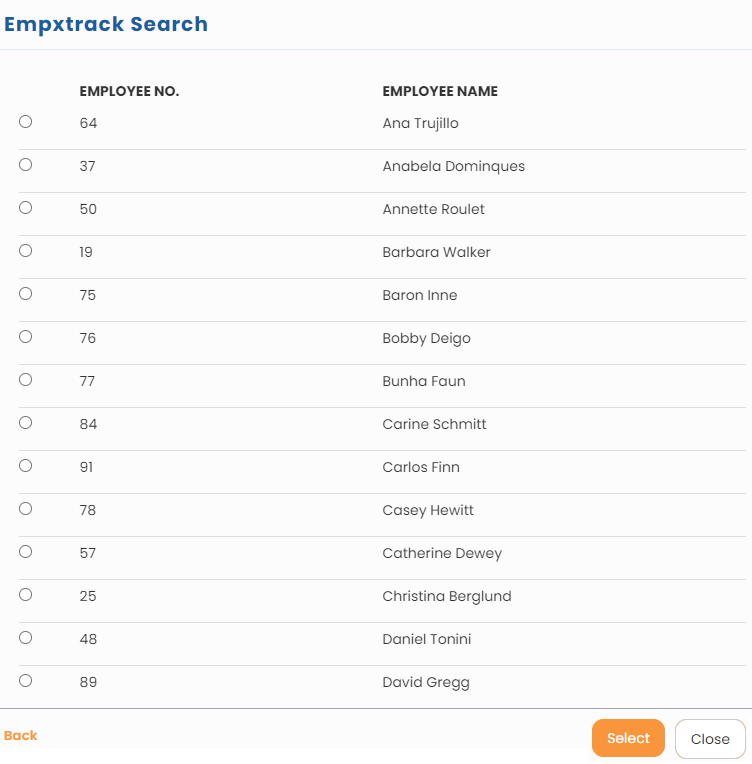Click the Christina Berglund name text
Viewport: 752px width, 764px height.
tap(446, 596)
